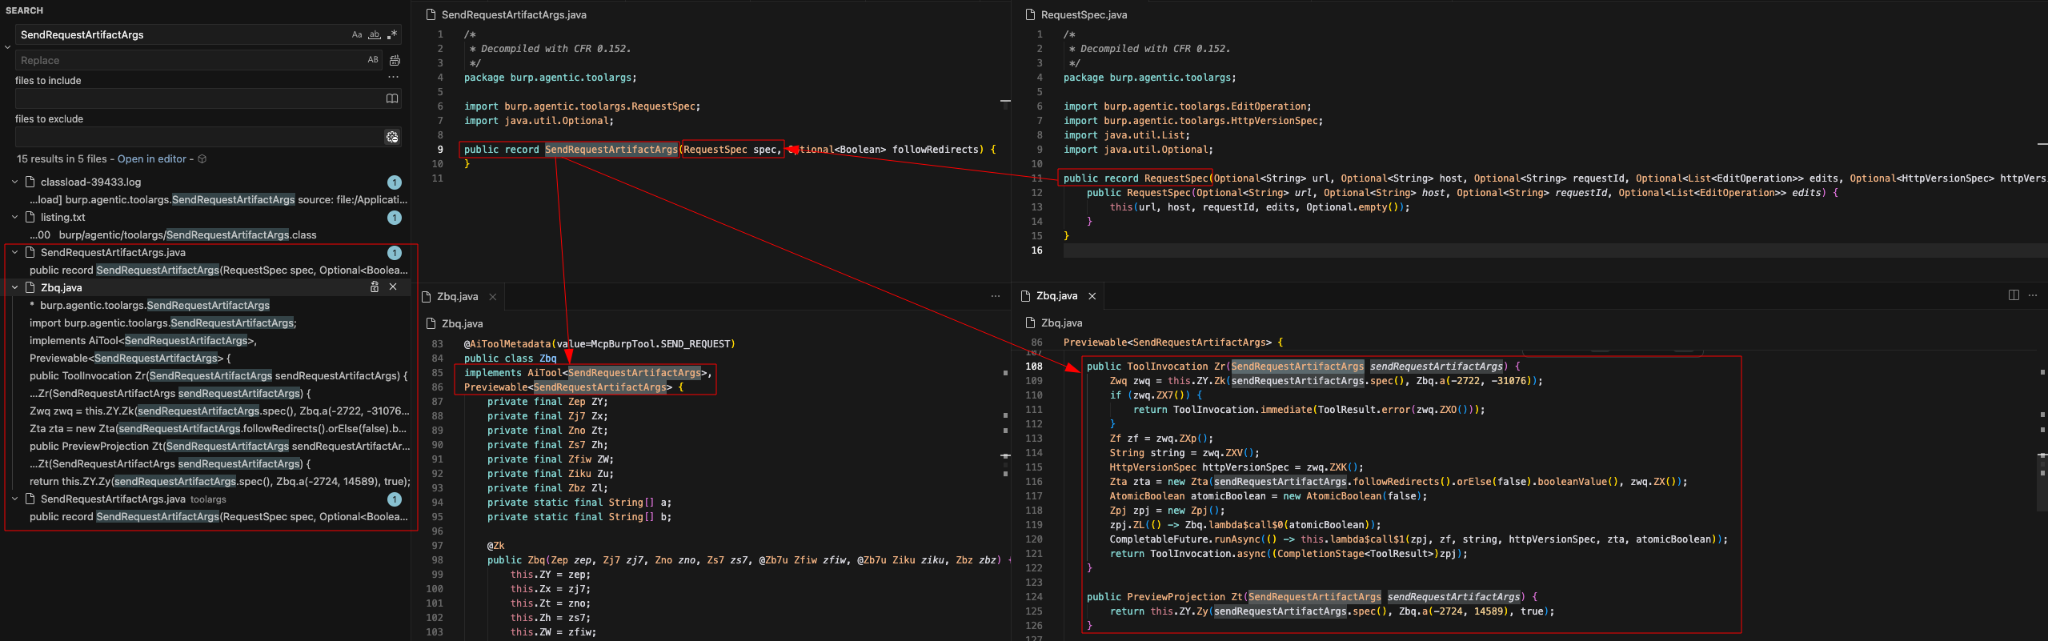This screenshot has width=2048, height=641.
Task: Collapse first SendRequestArtifactArgs.java results group
Action: (x=15, y=252)
